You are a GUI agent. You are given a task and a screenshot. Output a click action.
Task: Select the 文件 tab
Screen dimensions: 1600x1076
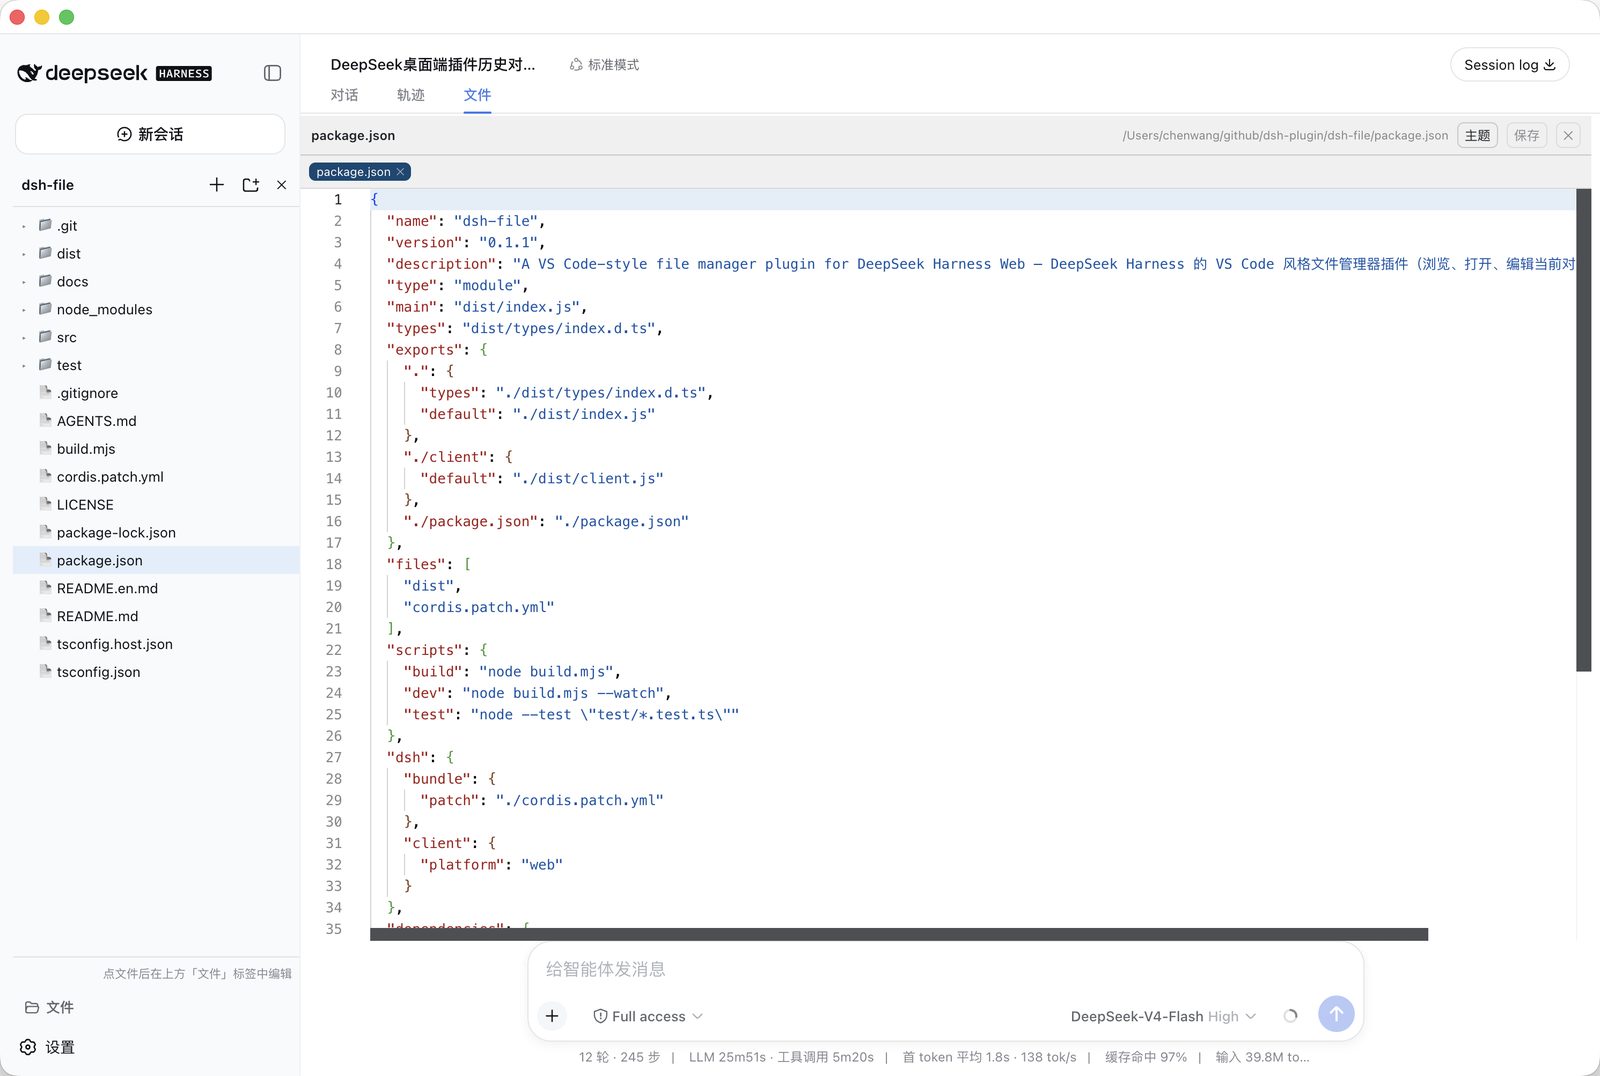[x=477, y=95]
